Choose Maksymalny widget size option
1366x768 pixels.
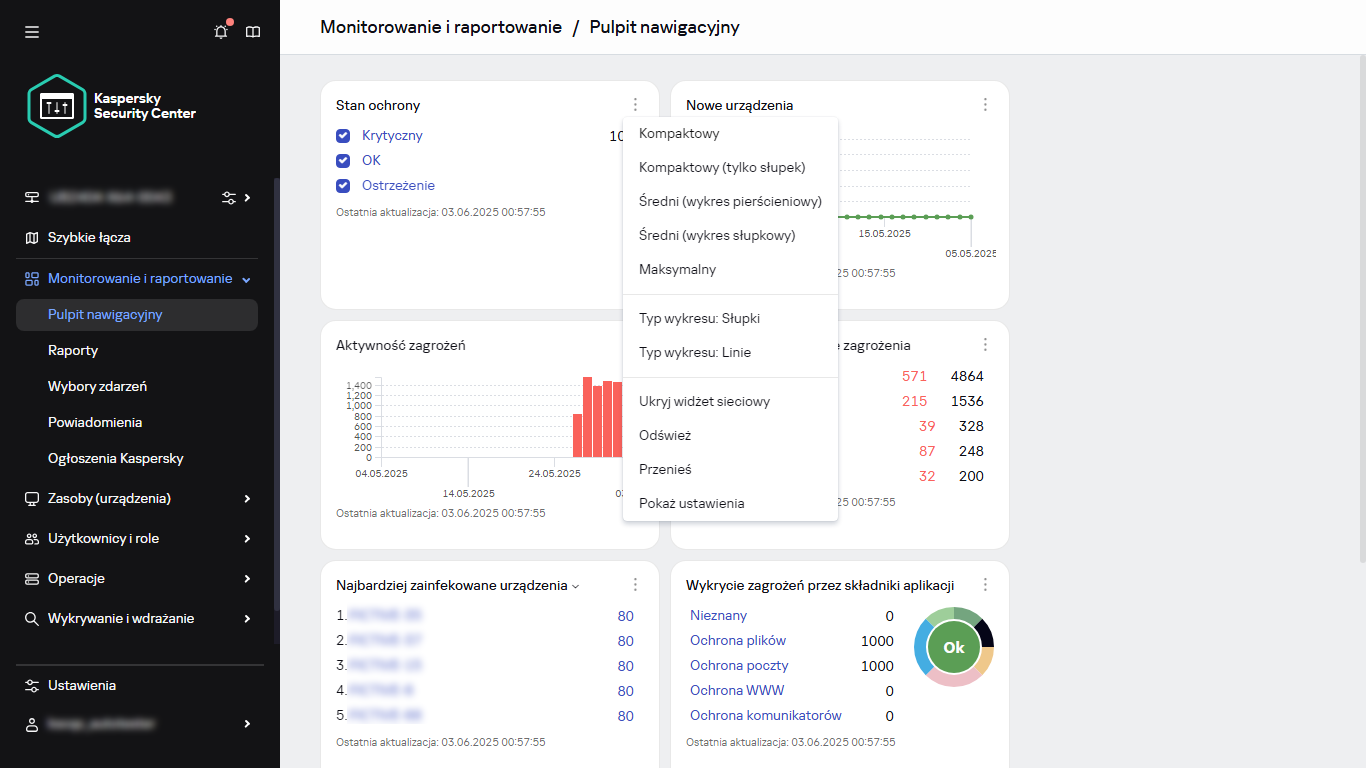(677, 269)
